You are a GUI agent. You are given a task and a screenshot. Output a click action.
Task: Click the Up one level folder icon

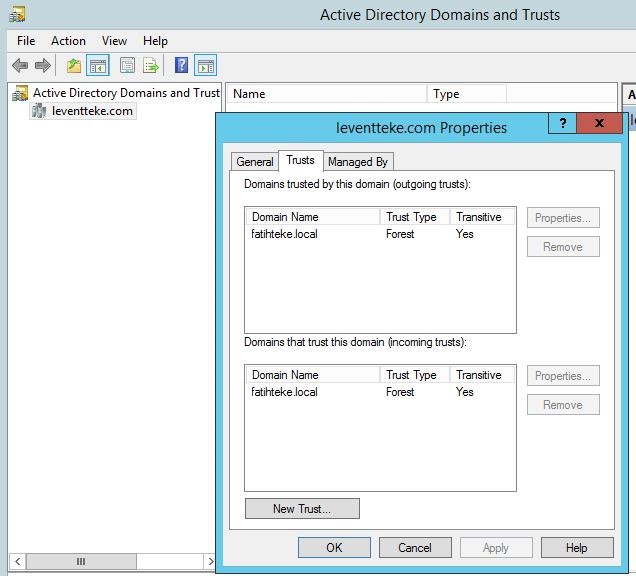[x=74, y=65]
